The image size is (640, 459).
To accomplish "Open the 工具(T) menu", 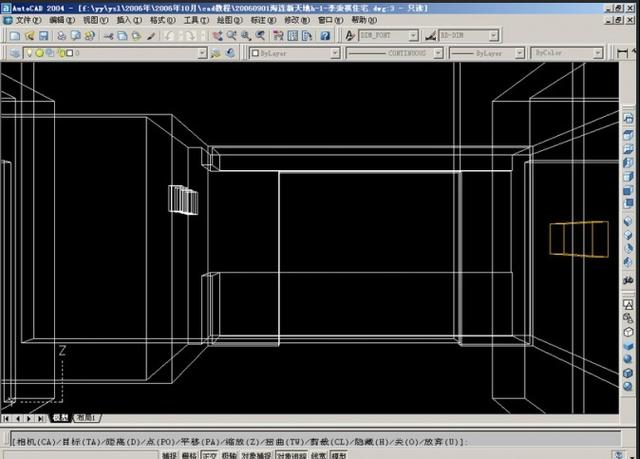I will [196, 20].
